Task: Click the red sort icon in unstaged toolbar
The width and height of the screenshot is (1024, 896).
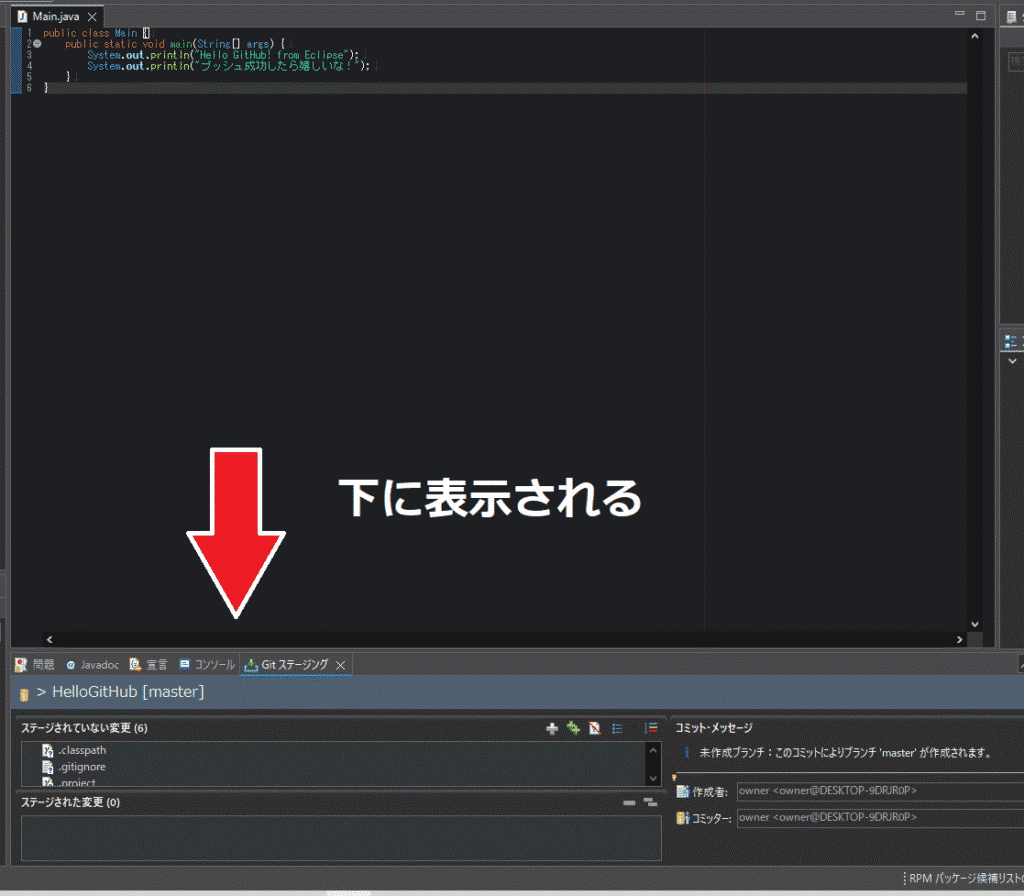Action: 595,729
